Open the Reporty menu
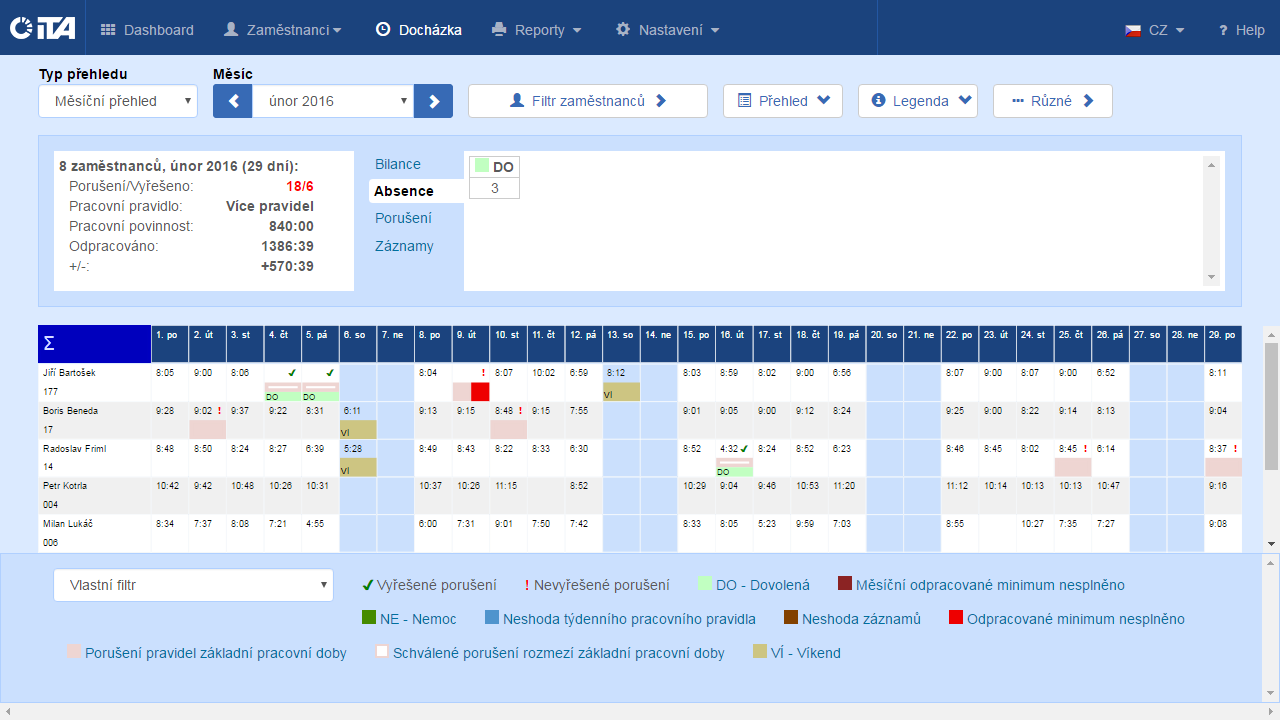Viewport: 1280px width, 720px height. tap(537, 30)
